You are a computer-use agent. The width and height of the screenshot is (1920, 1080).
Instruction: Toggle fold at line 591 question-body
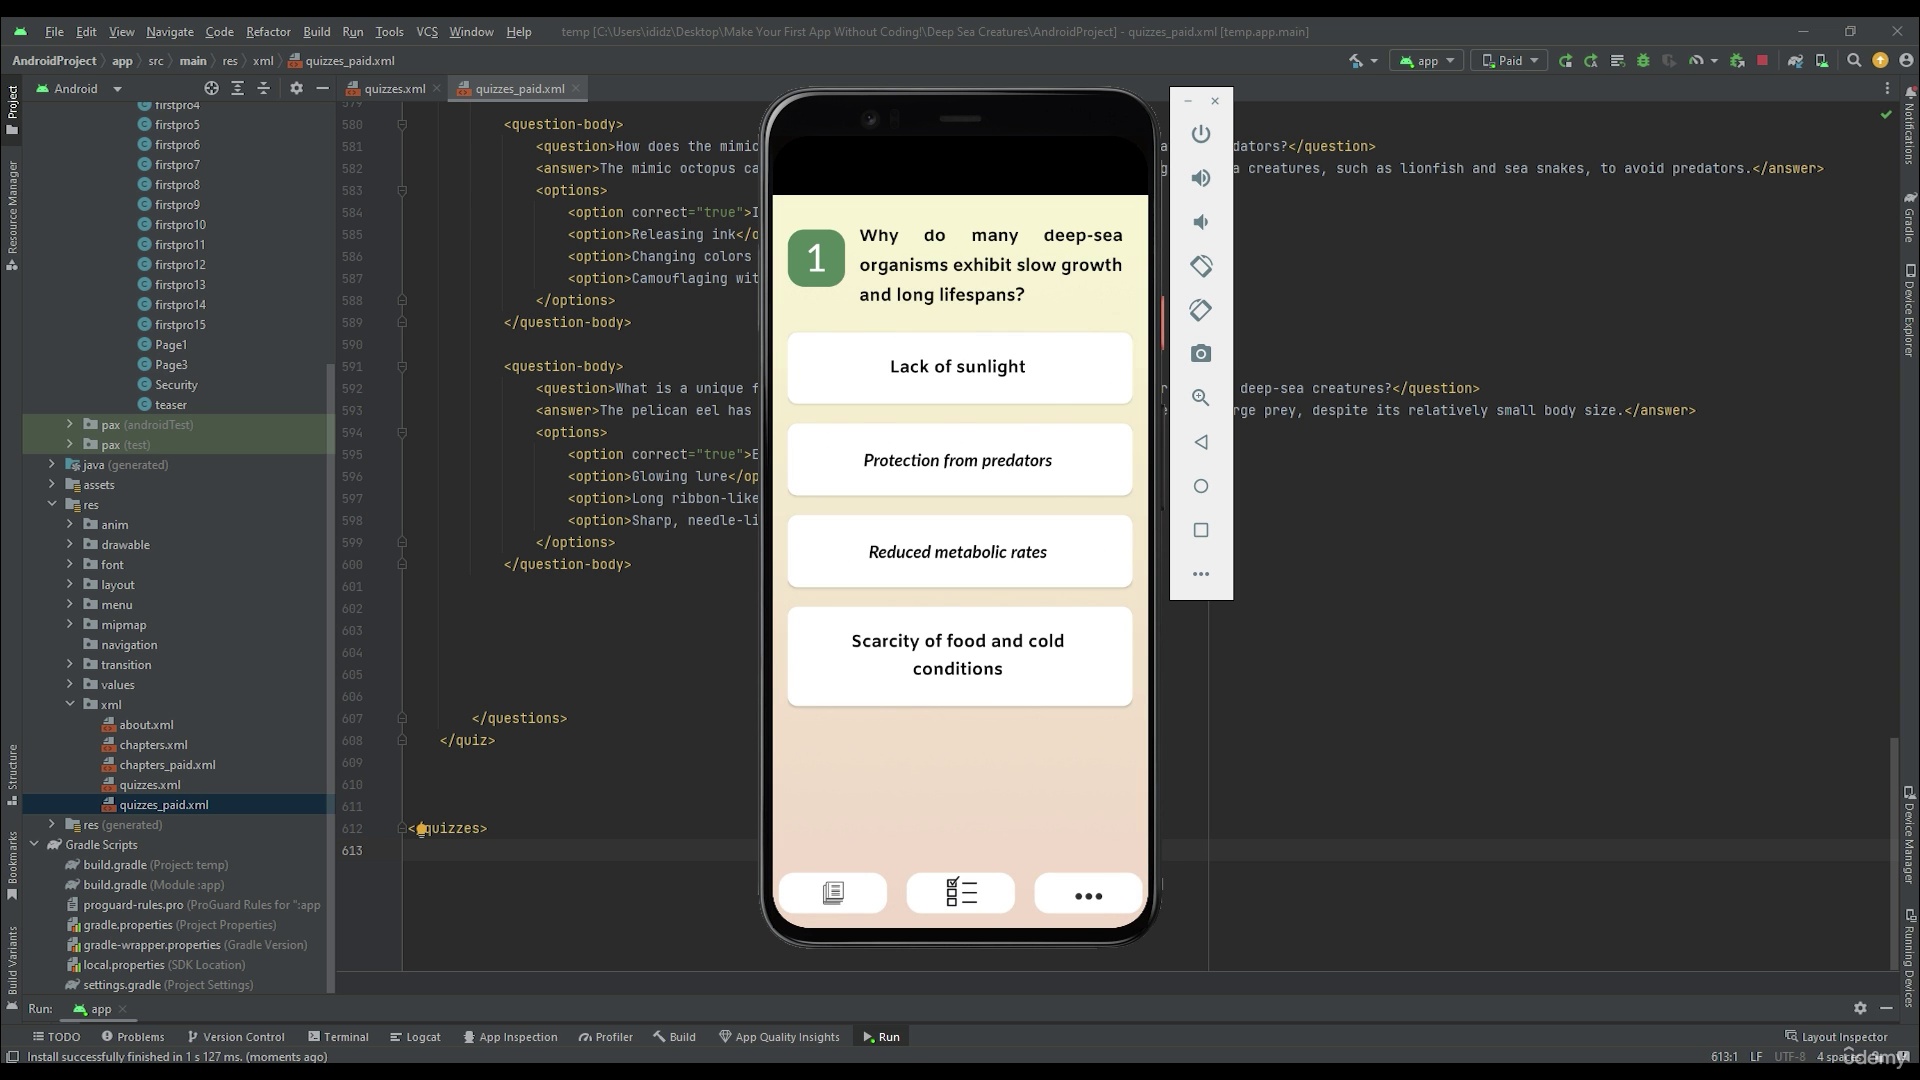(402, 367)
